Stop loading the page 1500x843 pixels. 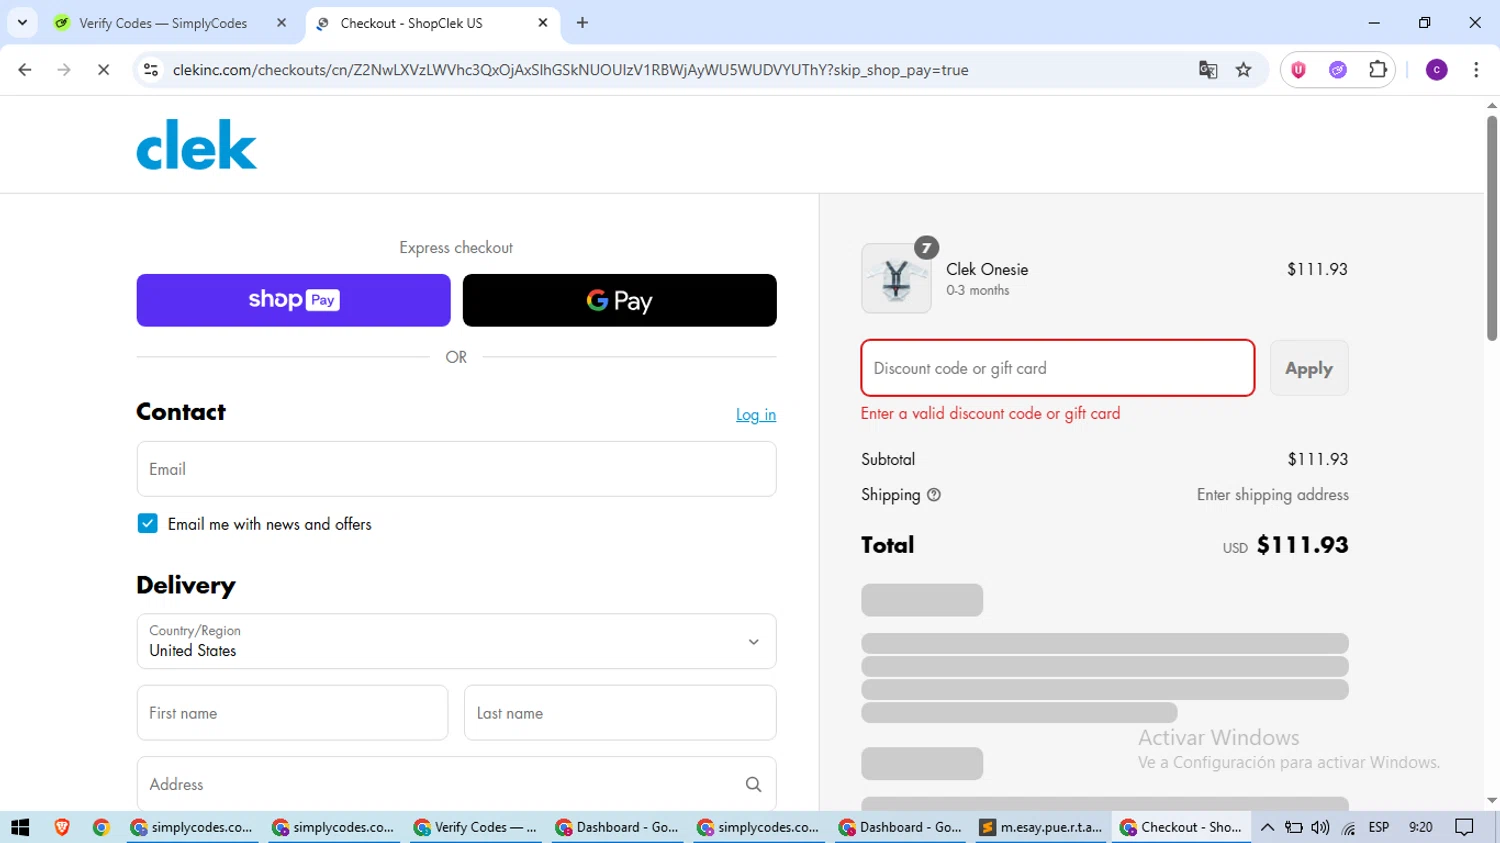click(103, 70)
